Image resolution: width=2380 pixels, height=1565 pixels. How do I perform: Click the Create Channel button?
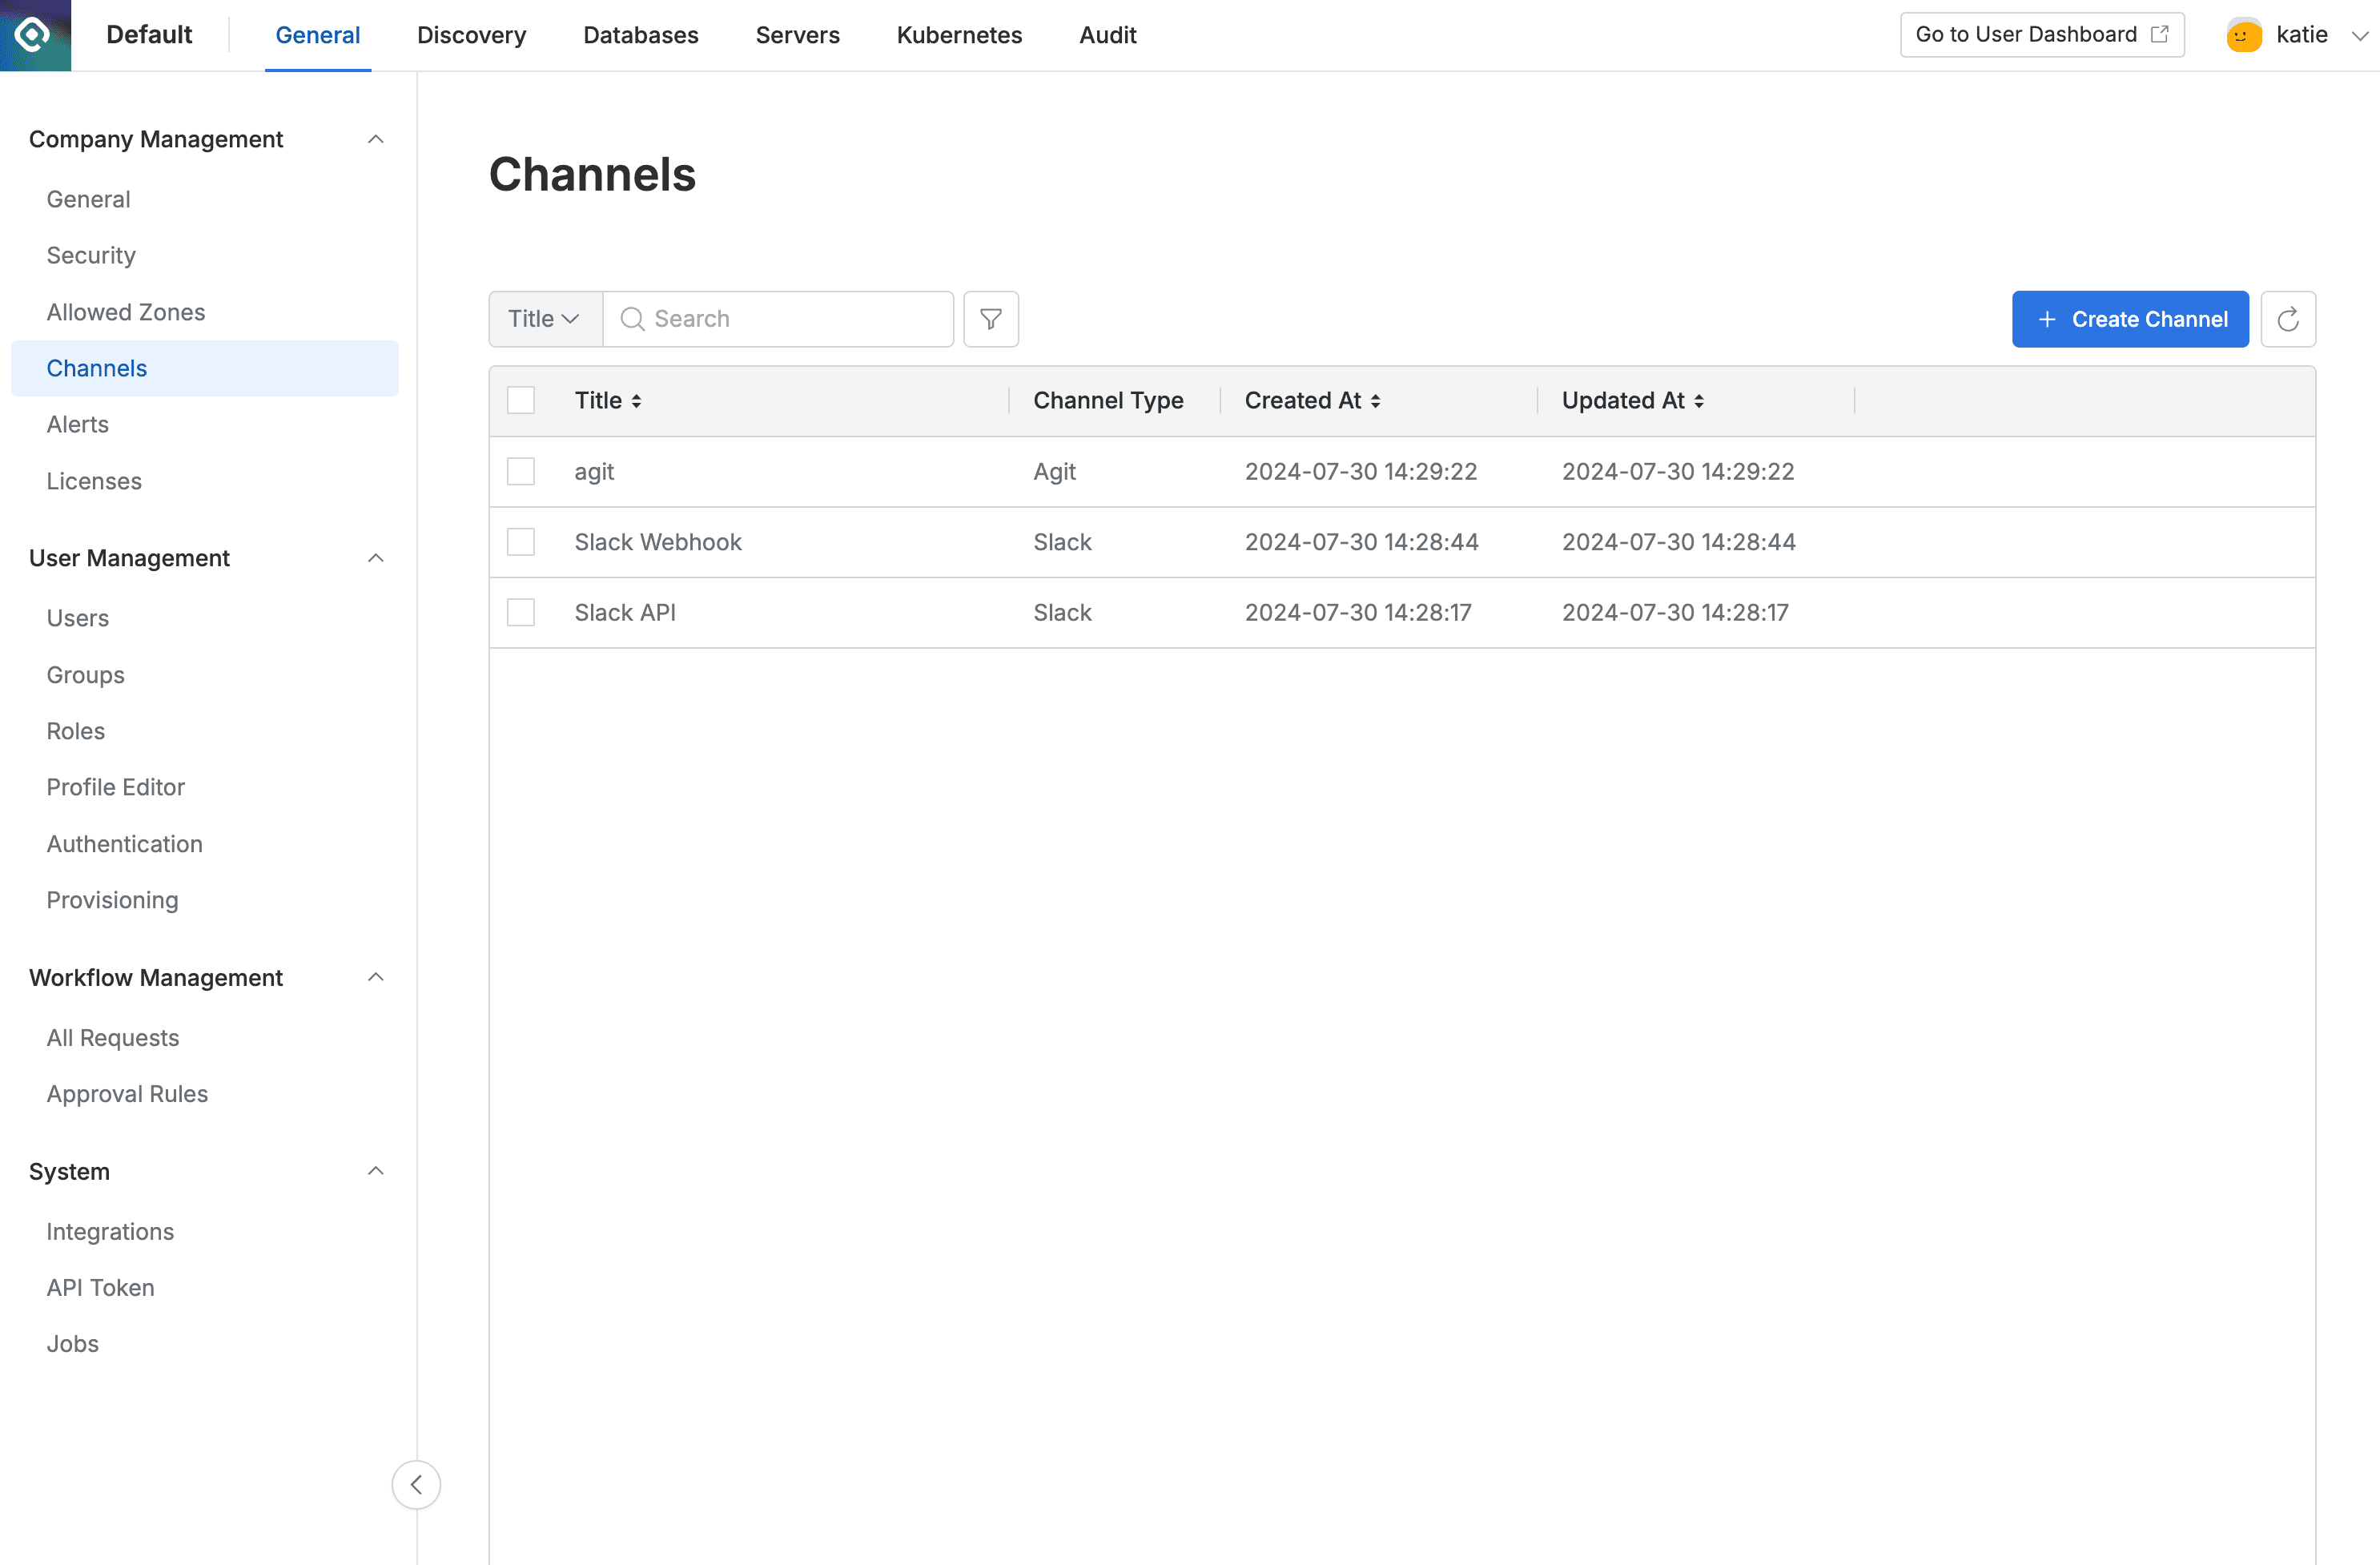[x=2130, y=319]
